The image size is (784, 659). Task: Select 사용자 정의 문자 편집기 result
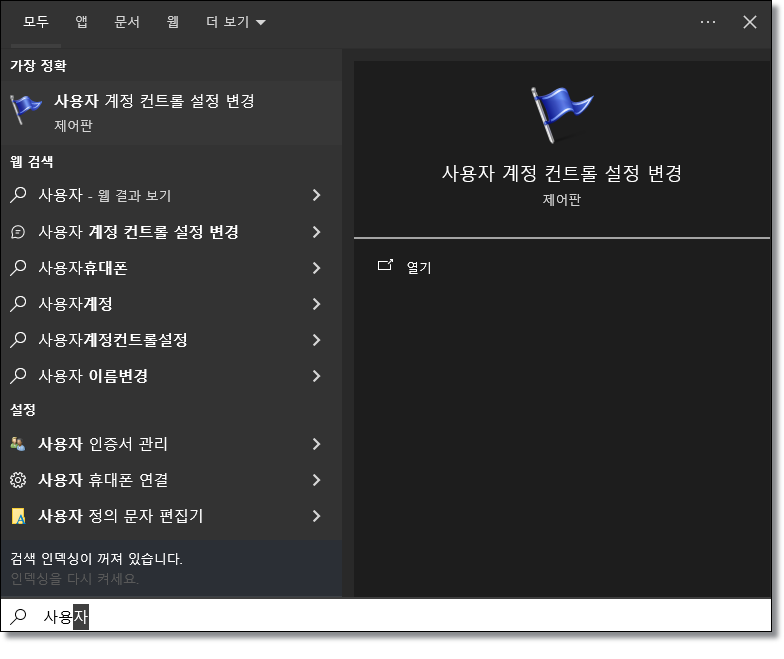tap(172, 516)
